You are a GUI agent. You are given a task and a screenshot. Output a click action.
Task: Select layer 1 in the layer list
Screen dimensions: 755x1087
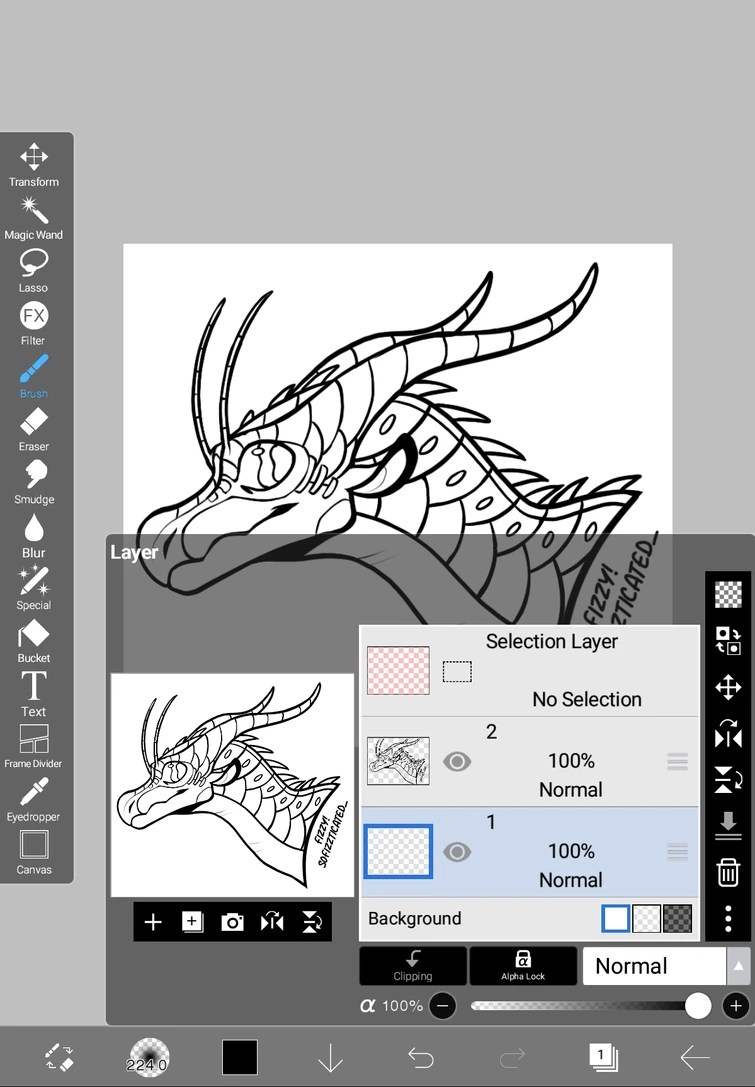click(530, 852)
